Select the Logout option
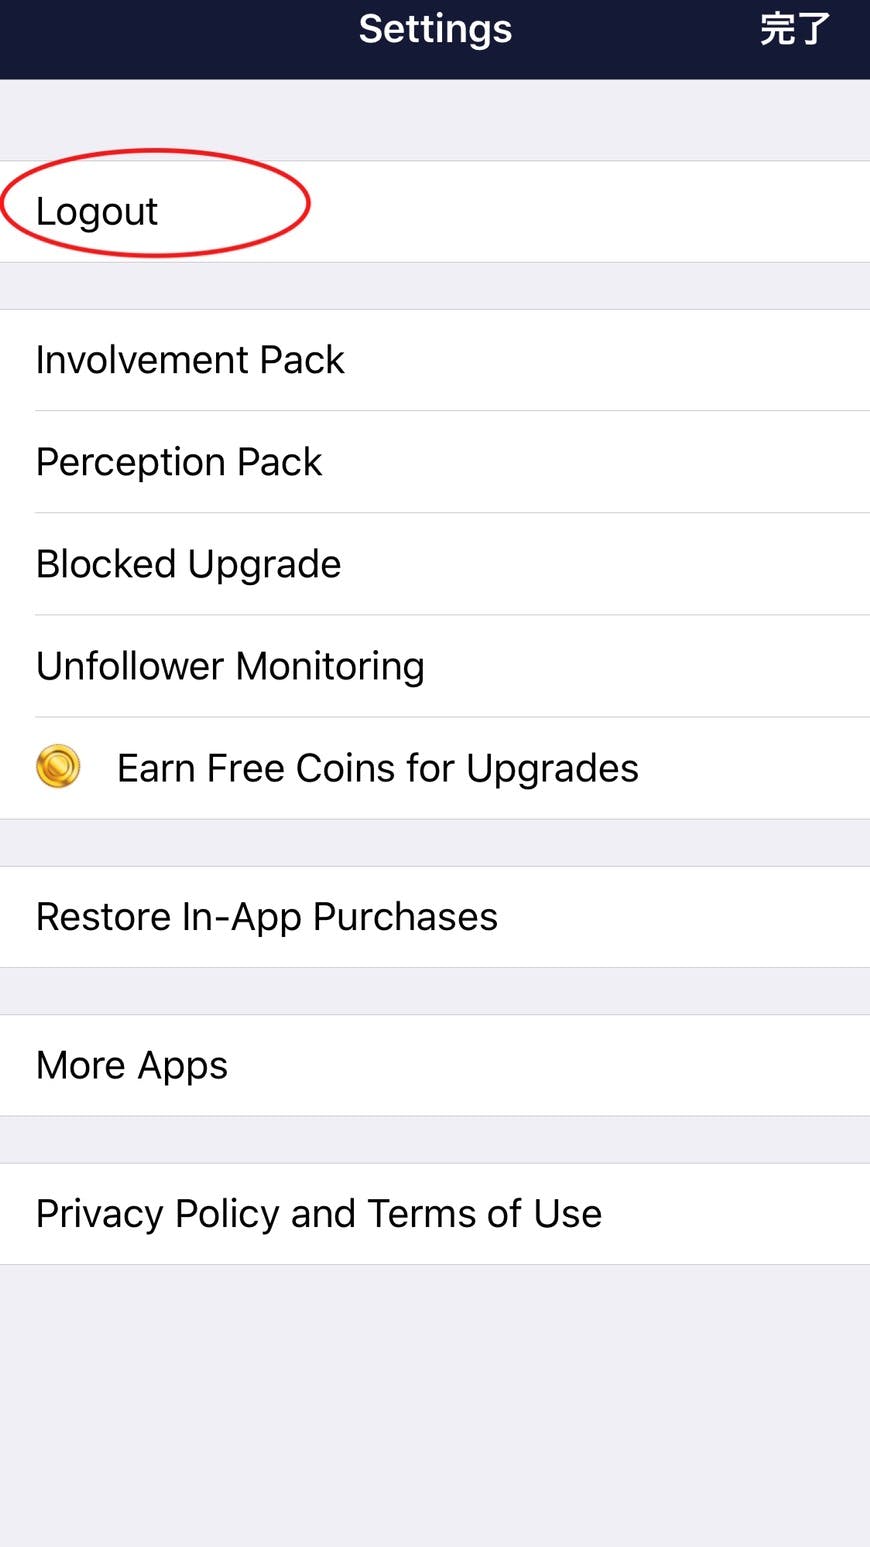The width and height of the screenshot is (870, 1547). [x=97, y=212]
